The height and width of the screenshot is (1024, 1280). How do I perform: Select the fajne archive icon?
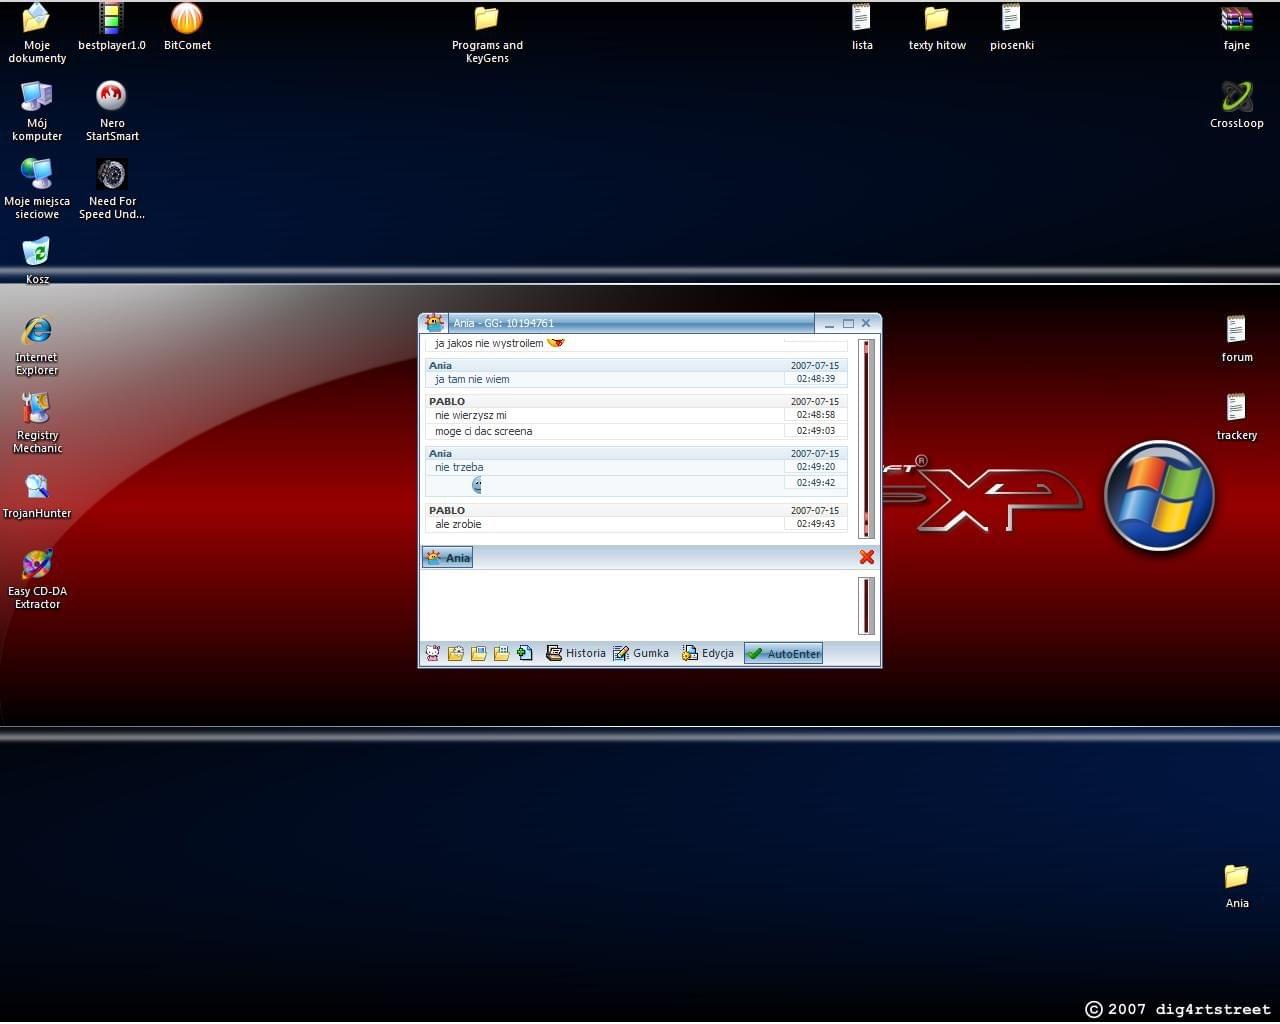click(x=1237, y=27)
